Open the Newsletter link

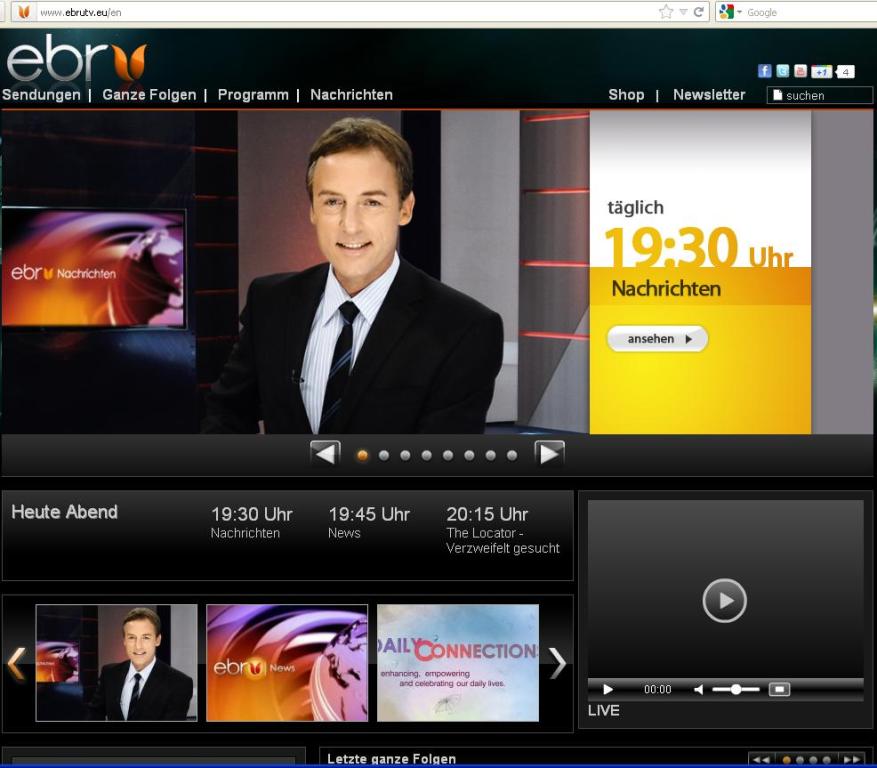coord(709,95)
